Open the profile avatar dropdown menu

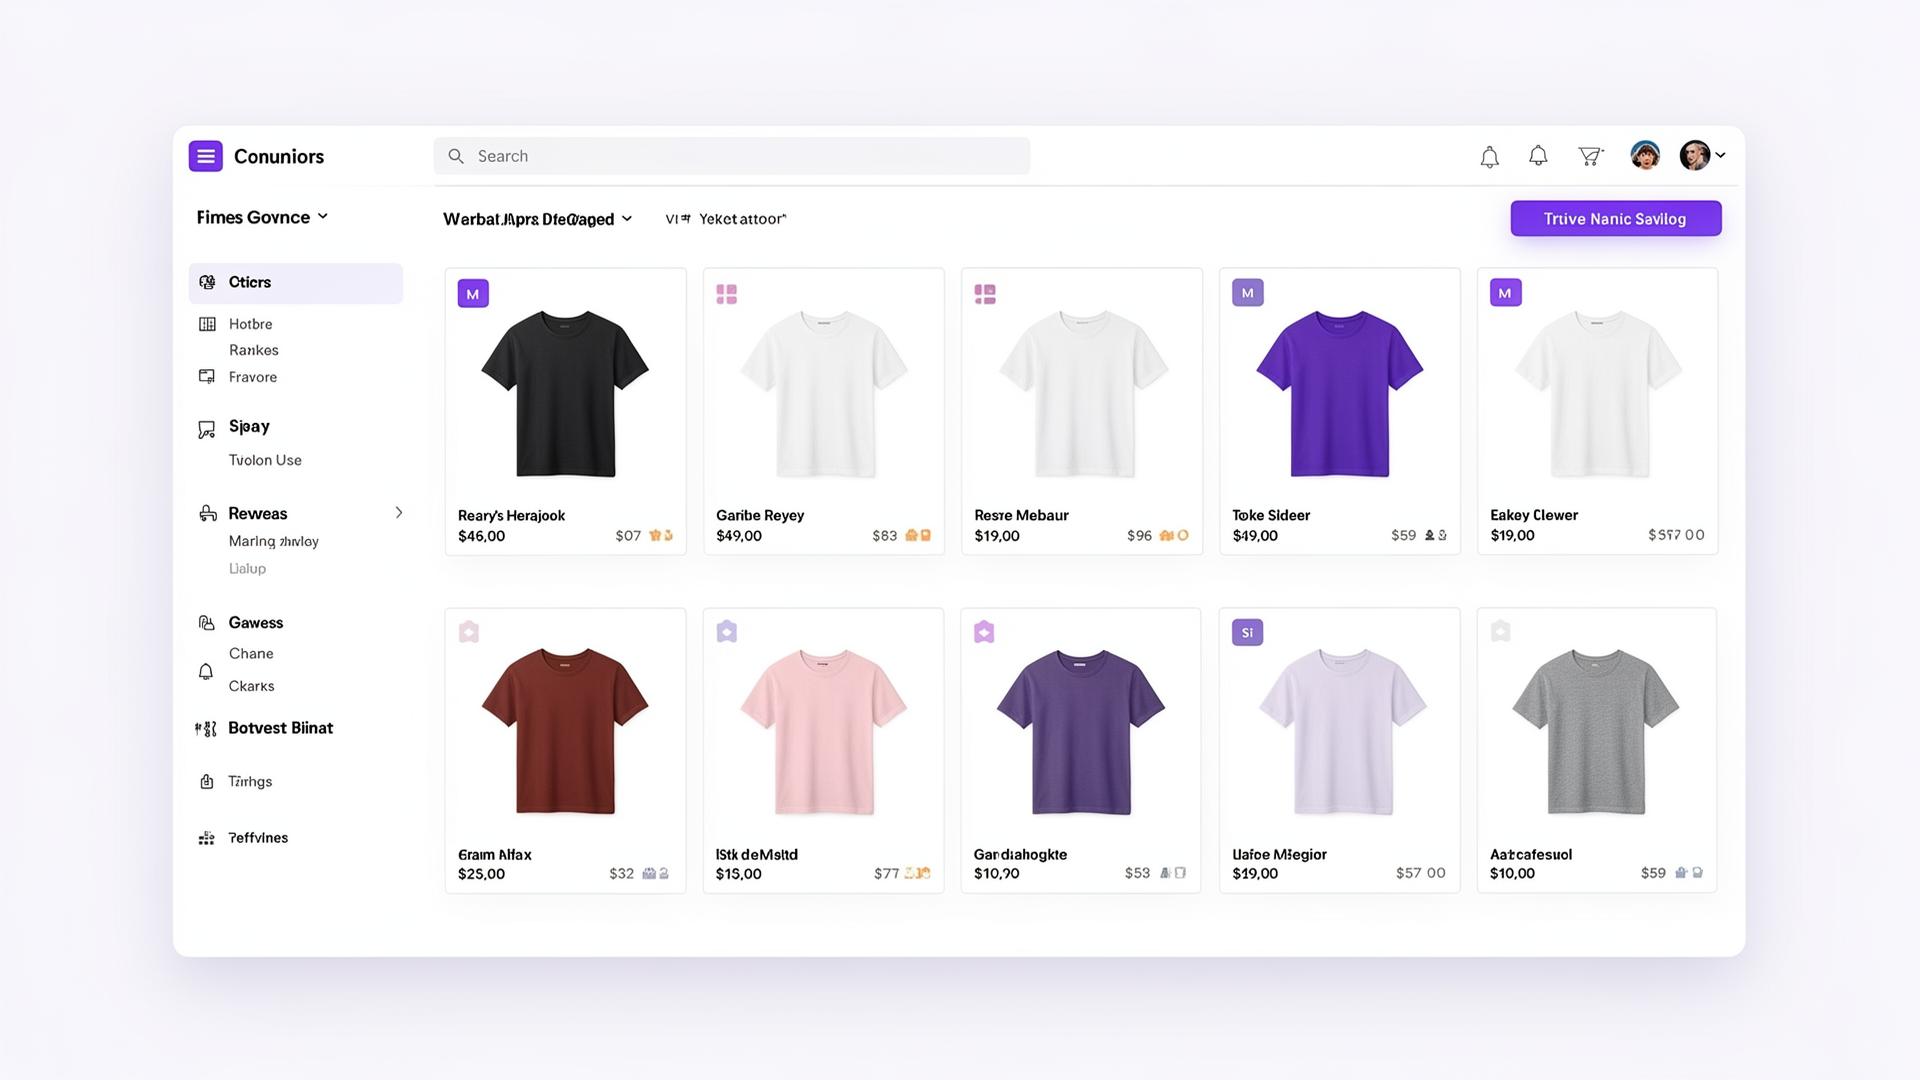point(1702,155)
